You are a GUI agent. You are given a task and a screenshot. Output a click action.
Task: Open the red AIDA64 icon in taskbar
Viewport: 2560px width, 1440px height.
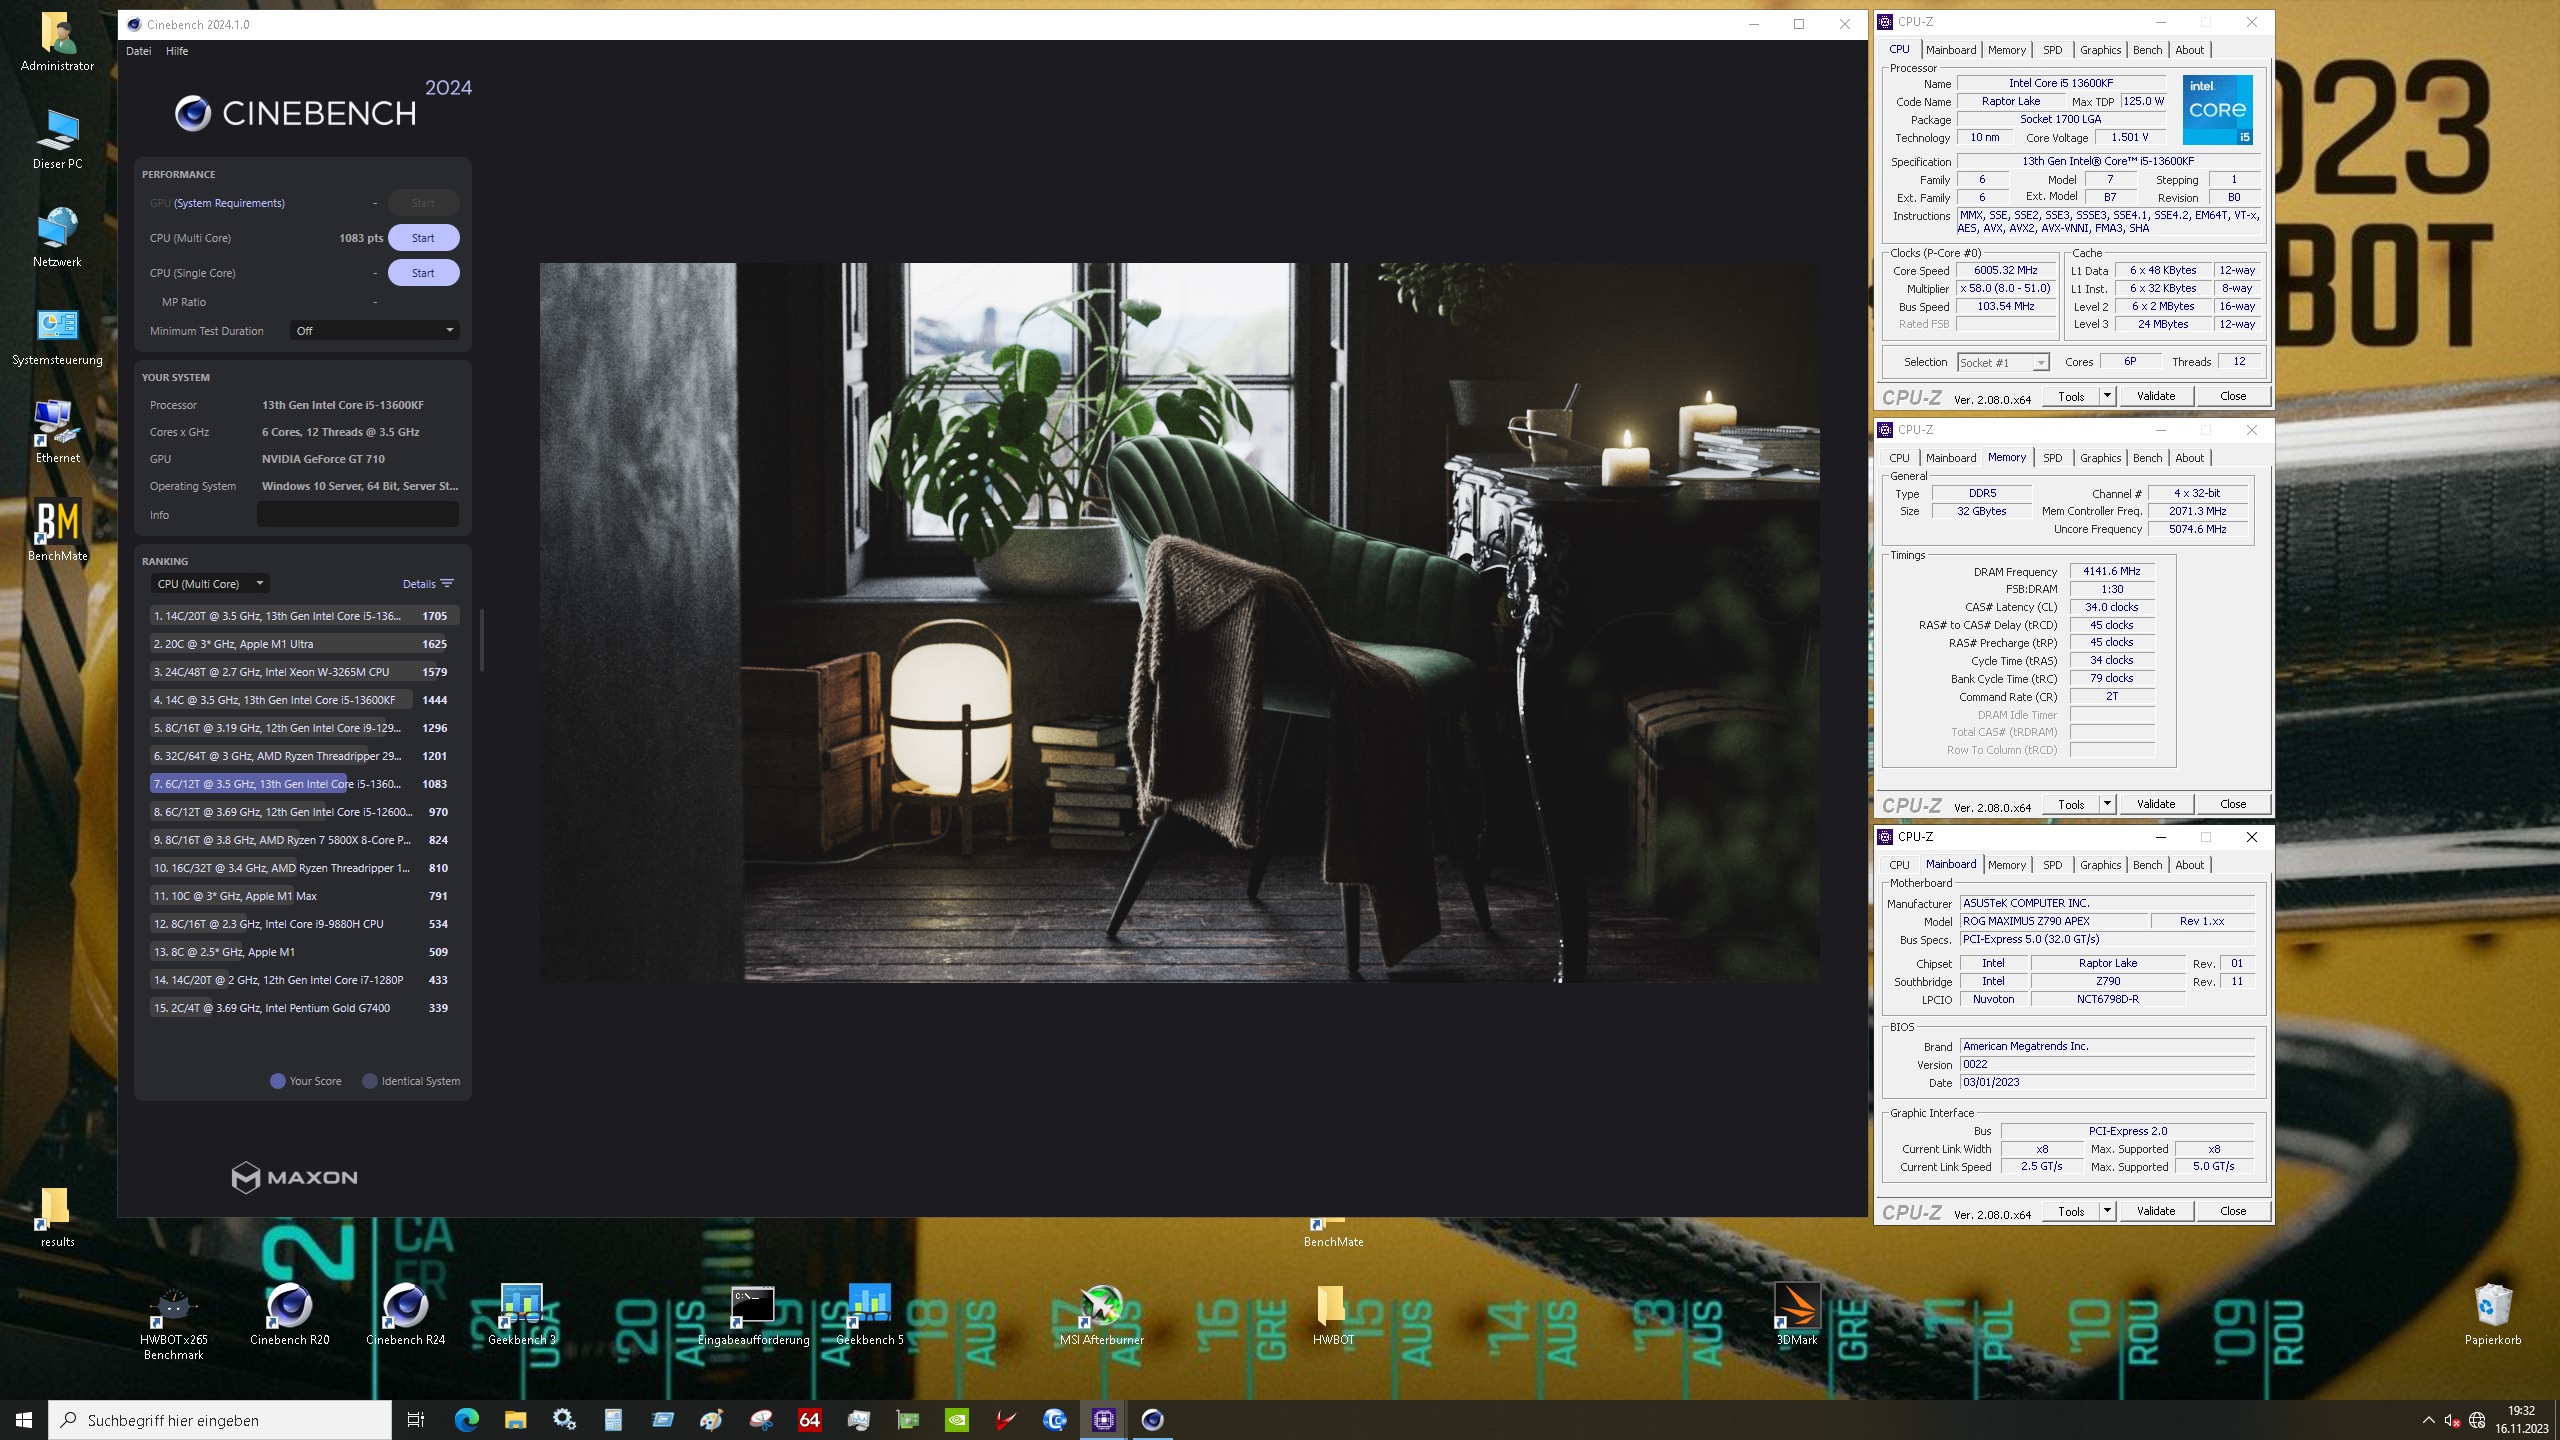pyautogui.click(x=809, y=1419)
